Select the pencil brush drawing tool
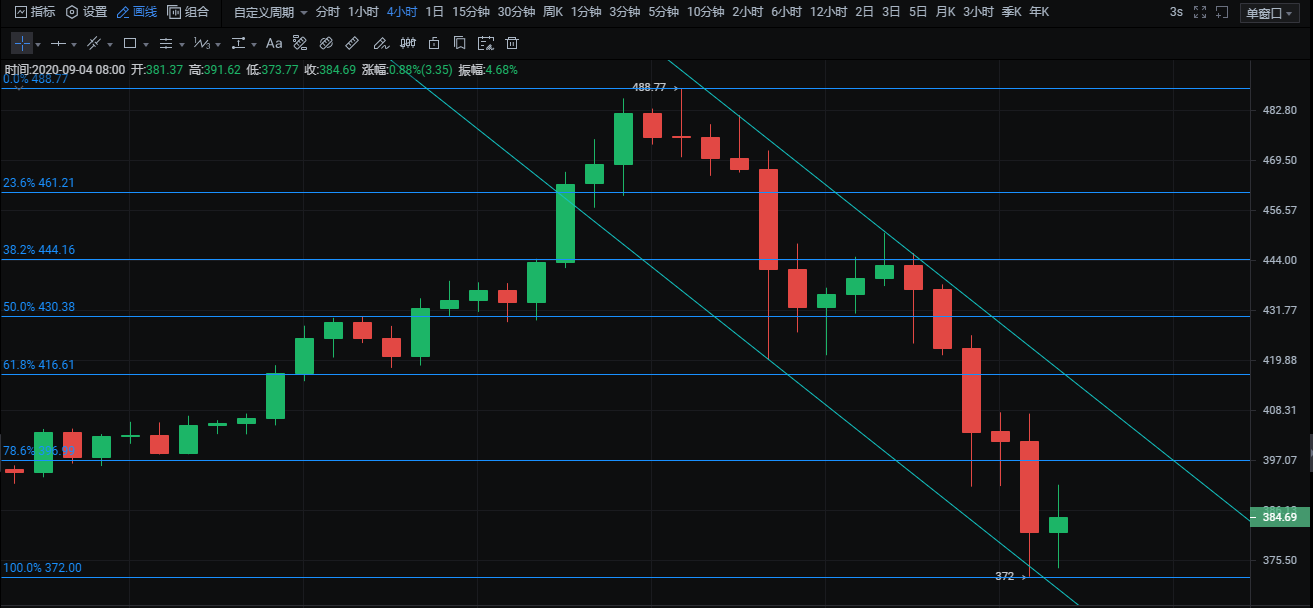The image size is (1313, 608). (x=379, y=44)
